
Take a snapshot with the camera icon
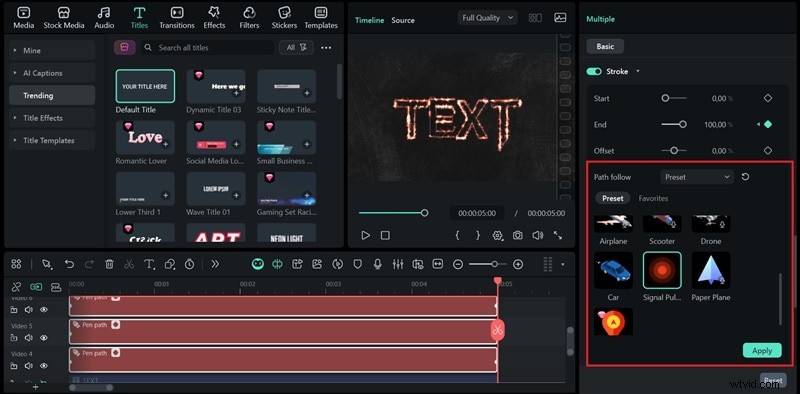(x=518, y=235)
